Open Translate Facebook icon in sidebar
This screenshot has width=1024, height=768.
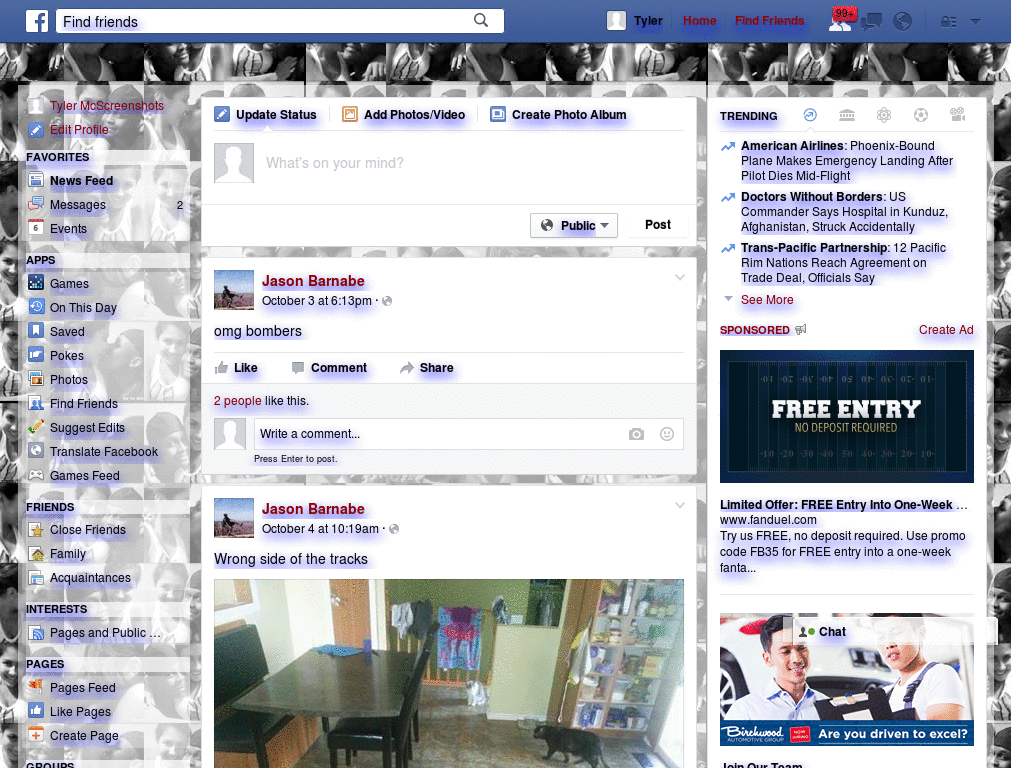coord(36,451)
